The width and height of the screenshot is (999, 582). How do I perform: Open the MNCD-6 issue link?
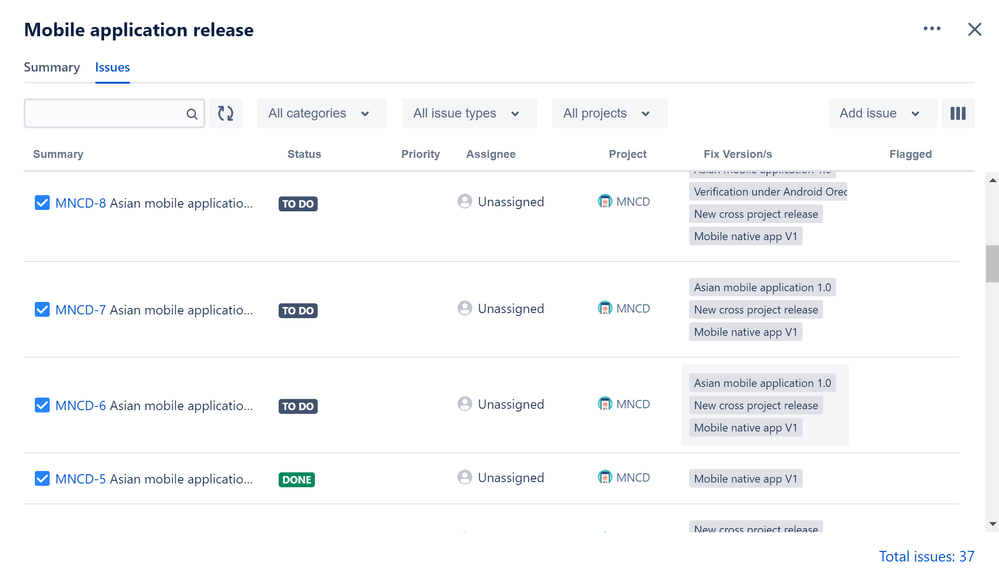tap(80, 406)
